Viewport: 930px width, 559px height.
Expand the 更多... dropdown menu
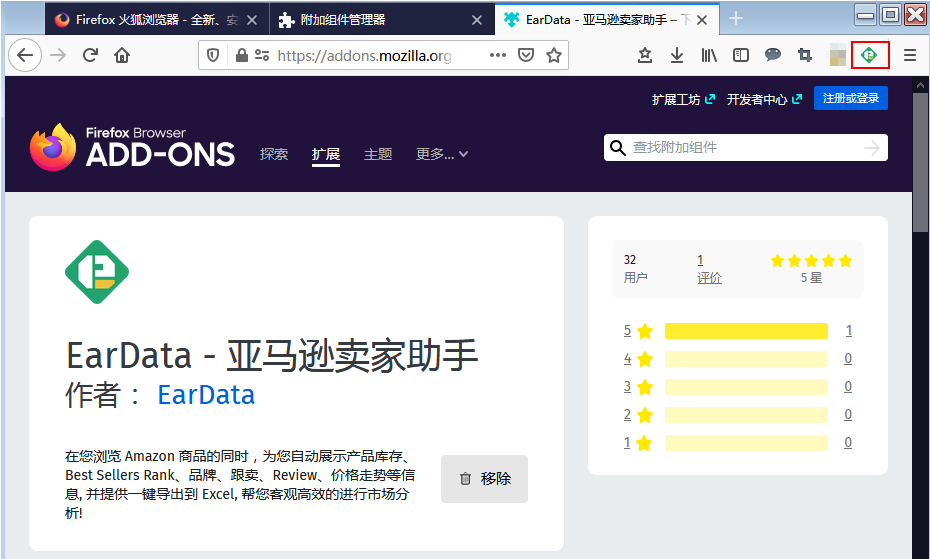click(x=442, y=154)
